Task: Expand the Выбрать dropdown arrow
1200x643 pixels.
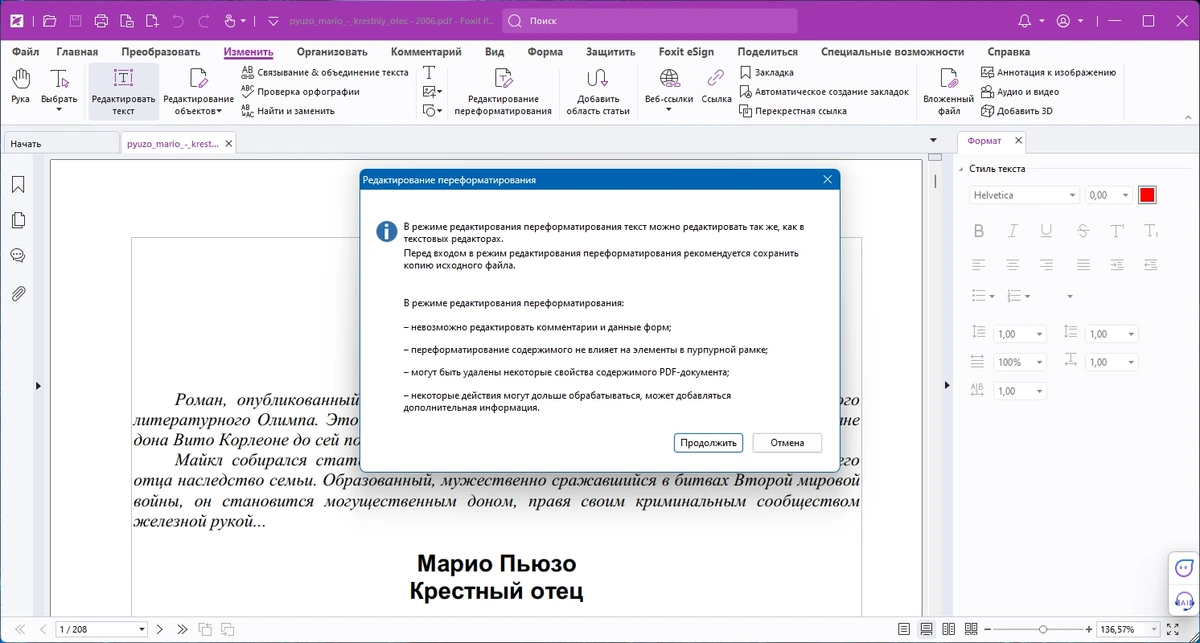Action: 59,110
